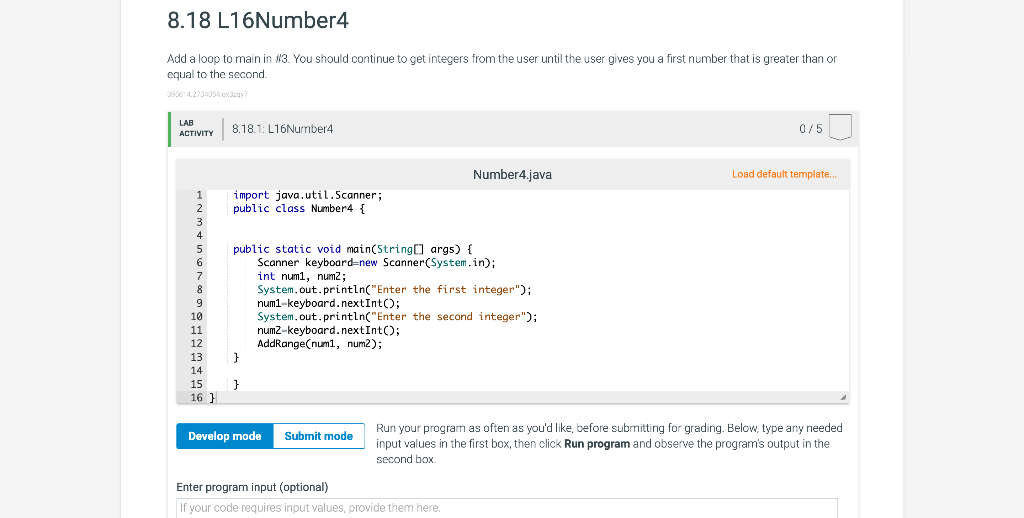Click the int num1, num2 line
The height and width of the screenshot is (518, 1024).
point(302,276)
